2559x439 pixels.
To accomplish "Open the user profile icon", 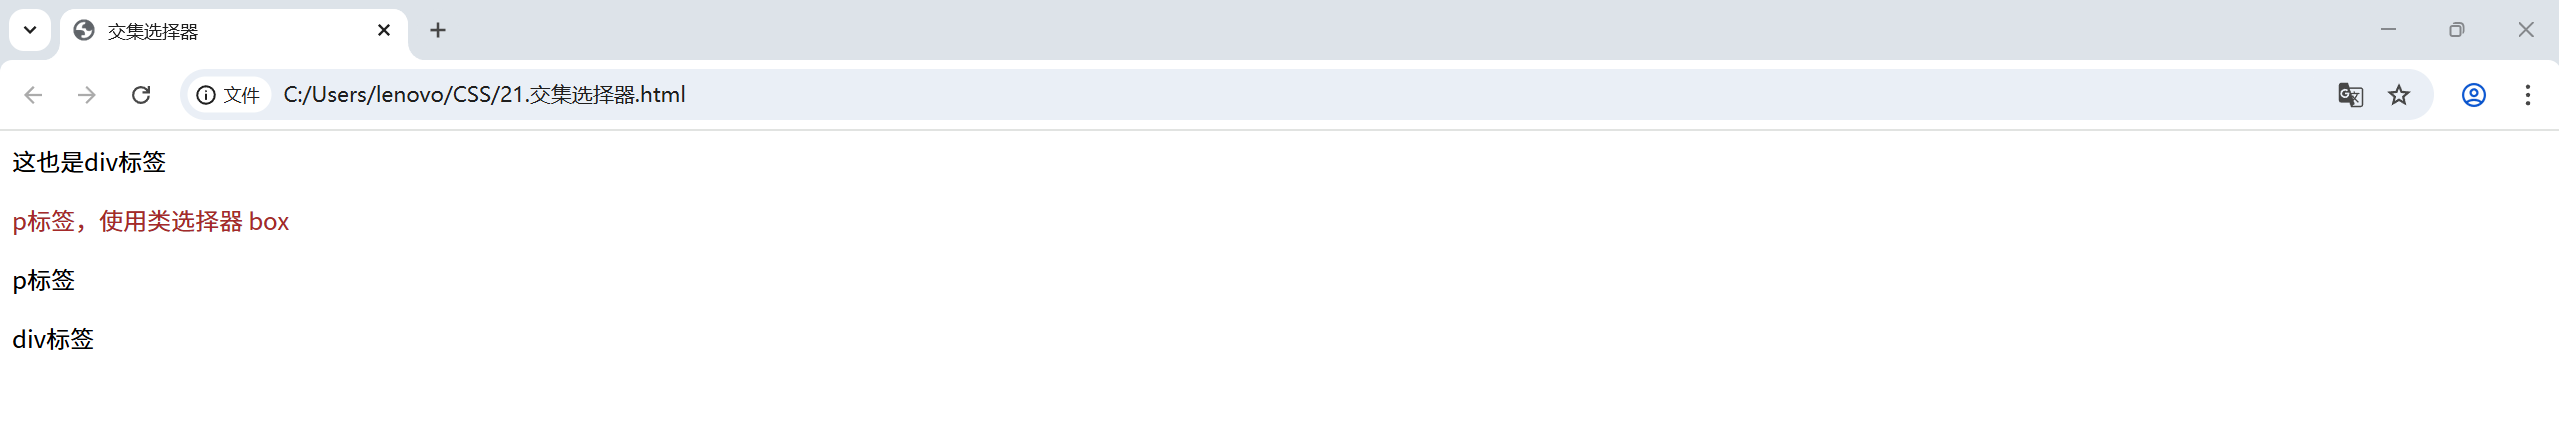I will [x=2473, y=95].
